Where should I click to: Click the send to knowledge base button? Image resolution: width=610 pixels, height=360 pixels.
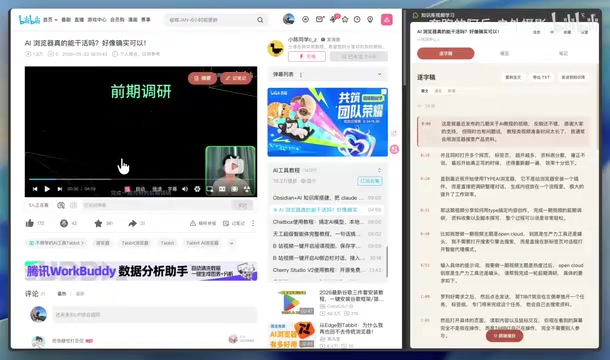tap(573, 77)
